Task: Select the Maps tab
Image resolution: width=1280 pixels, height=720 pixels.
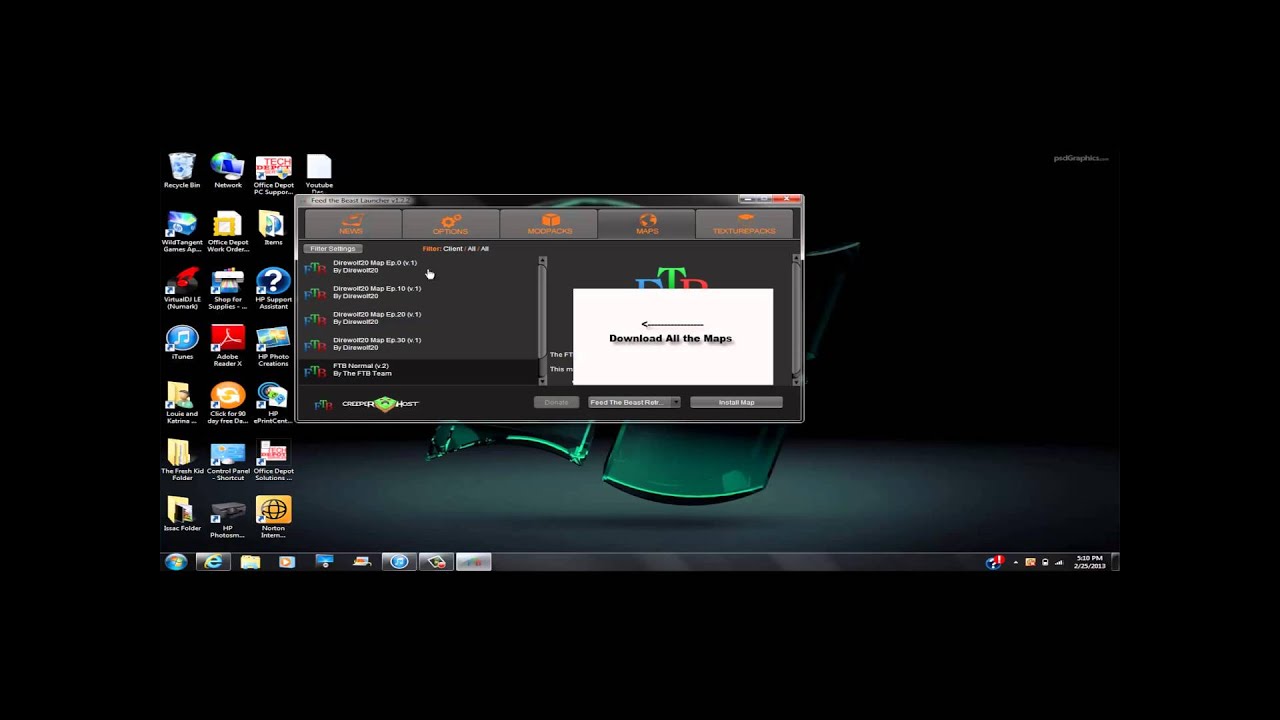Action: pos(647,224)
